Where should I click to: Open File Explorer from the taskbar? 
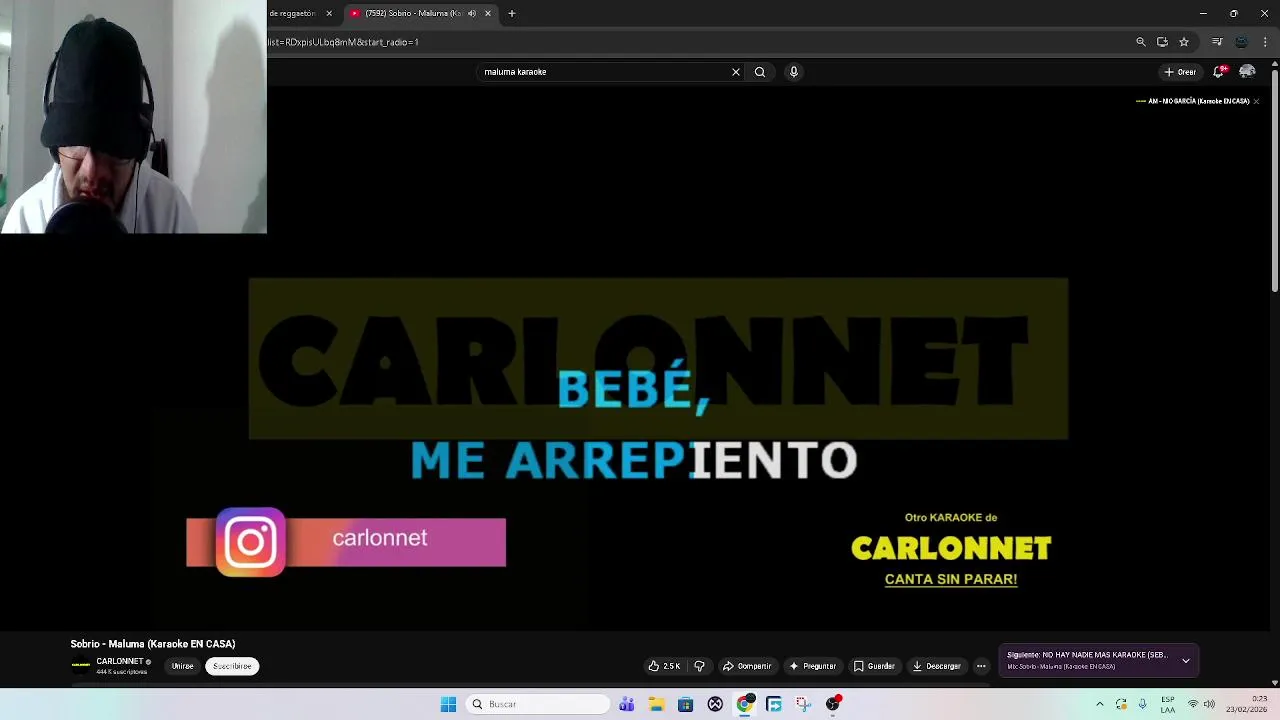pyautogui.click(x=656, y=704)
